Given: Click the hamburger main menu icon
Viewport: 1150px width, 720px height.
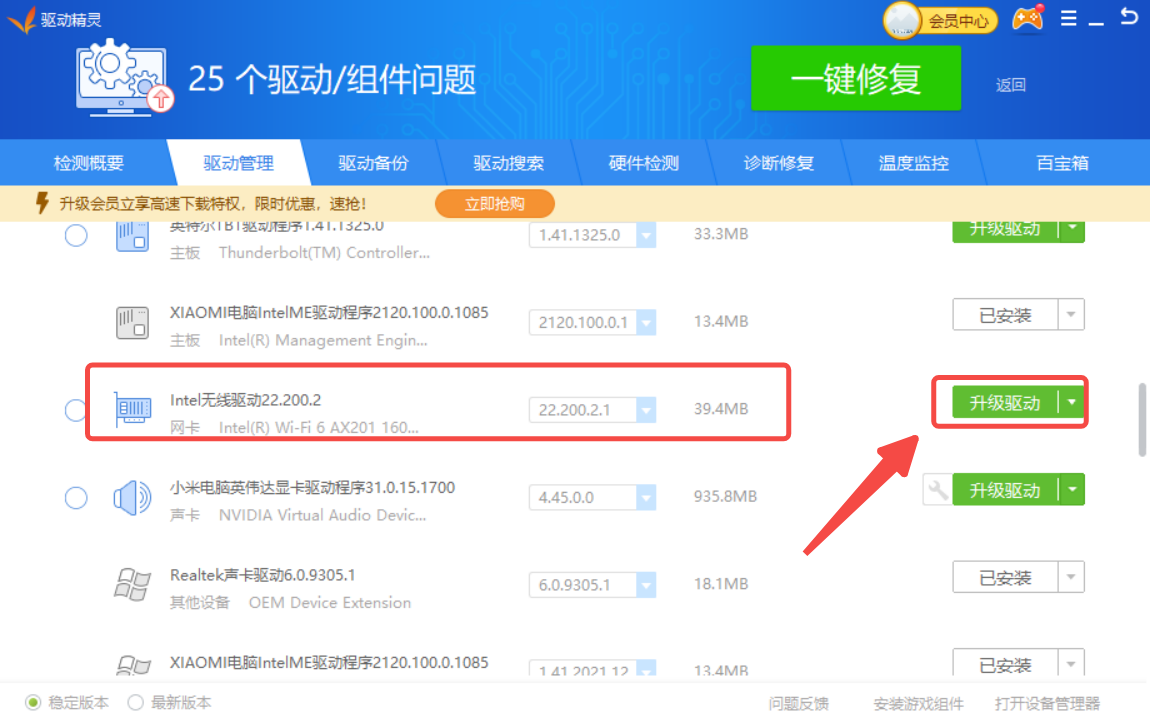Looking at the screenshot, I should (1067, 16).
